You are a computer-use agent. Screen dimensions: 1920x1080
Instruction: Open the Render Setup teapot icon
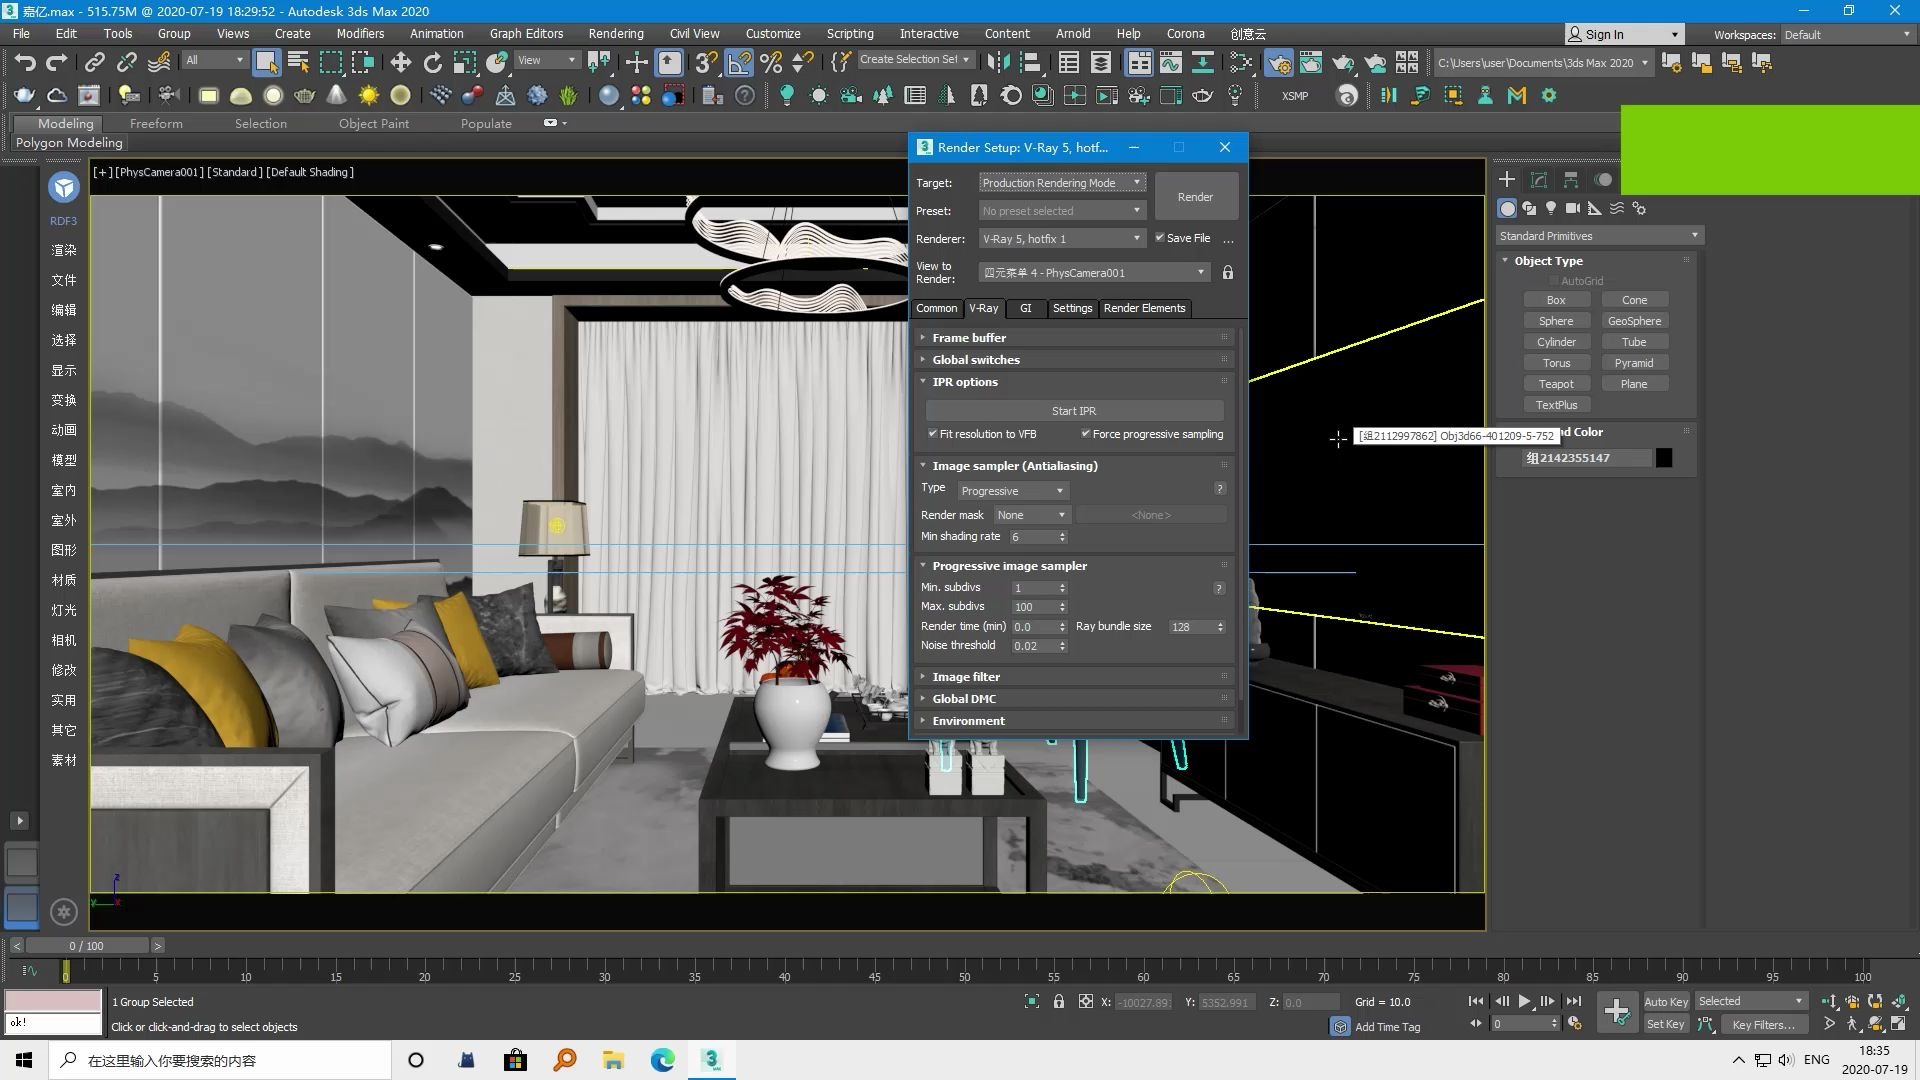(x=1279, y=63)
